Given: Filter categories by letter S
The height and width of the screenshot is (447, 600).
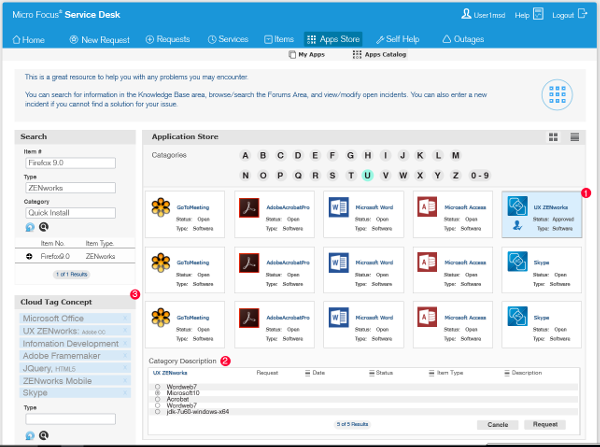Looking at the screenshot, I should (332, 175).
